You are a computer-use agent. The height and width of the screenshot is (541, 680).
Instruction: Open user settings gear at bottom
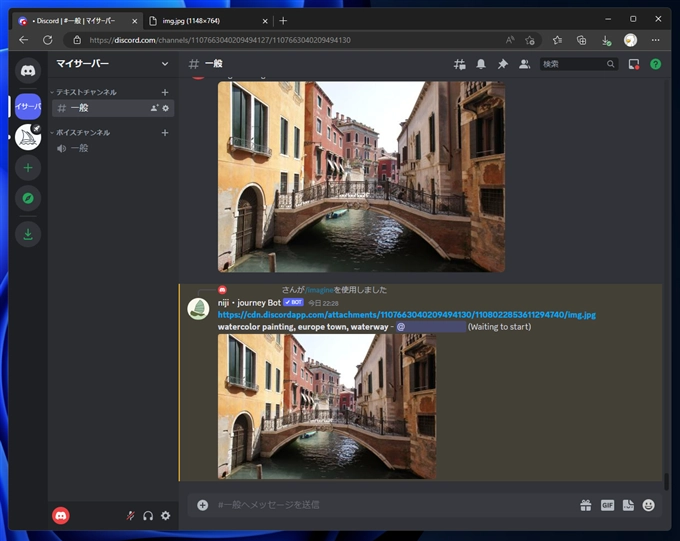click(166, 515)
